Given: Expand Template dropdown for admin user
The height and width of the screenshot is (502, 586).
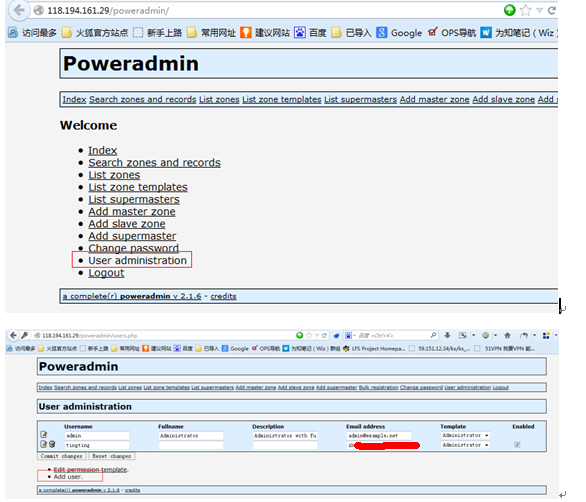Looking at the screenshot, I should [x=465, y=435].
